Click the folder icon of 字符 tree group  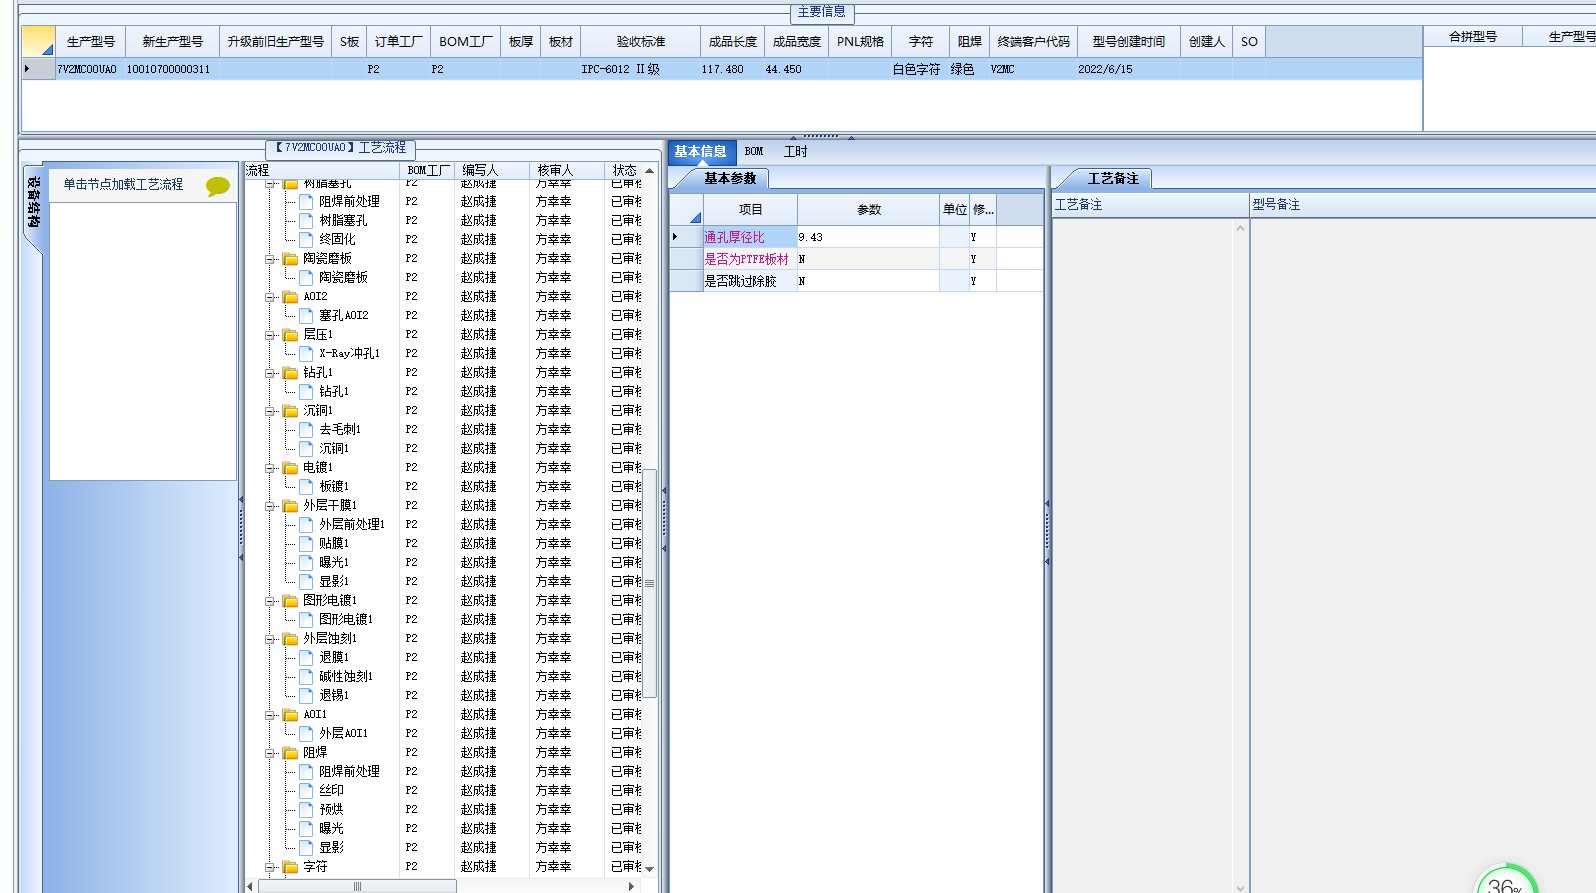point(291,867)
